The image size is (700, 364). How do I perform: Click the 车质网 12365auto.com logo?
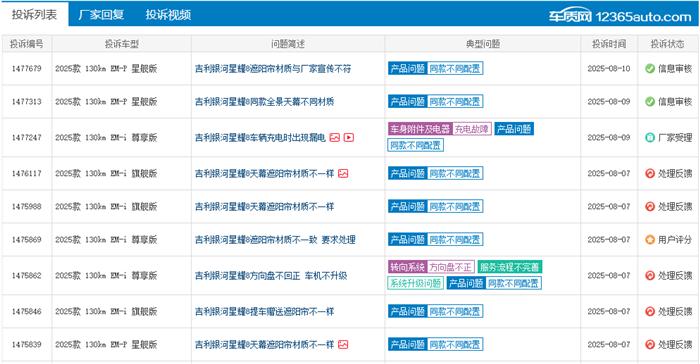point(620,16)
